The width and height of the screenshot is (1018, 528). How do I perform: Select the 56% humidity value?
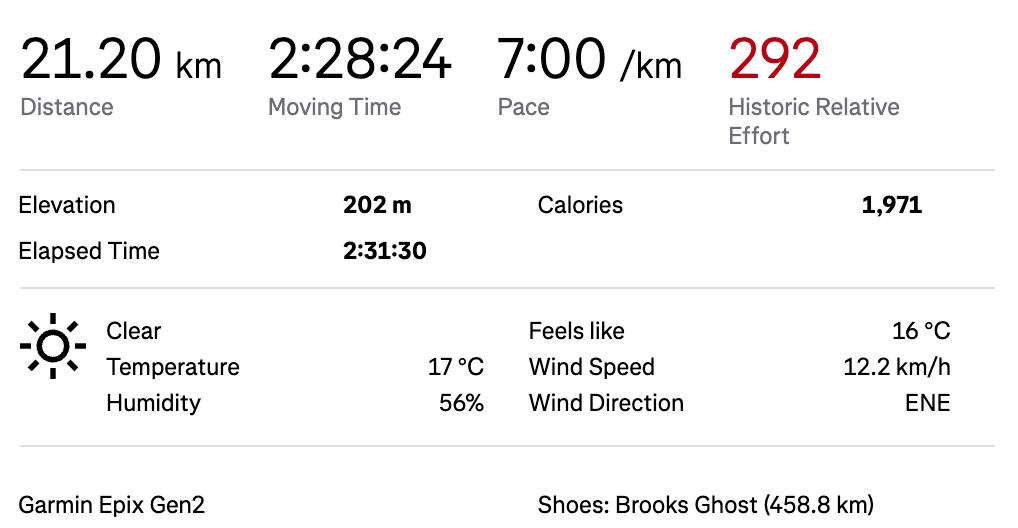[x=461, y=403]
